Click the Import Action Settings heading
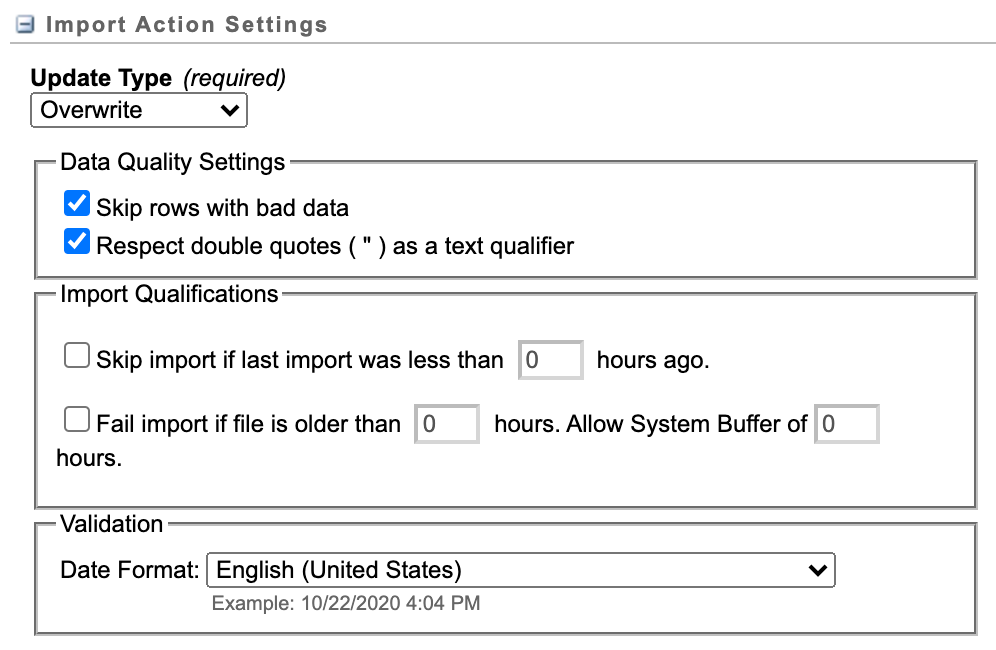The image size is (996, 650). pos(187,25)
